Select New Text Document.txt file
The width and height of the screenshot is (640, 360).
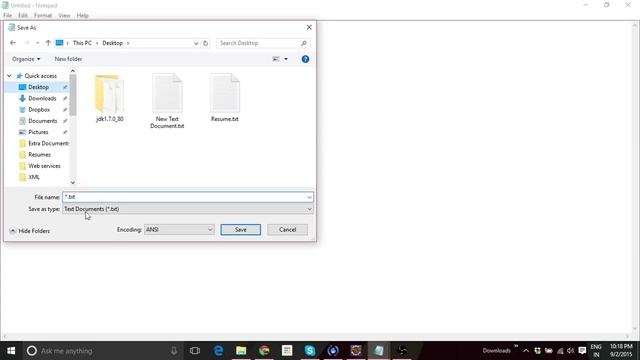point(167,101)
